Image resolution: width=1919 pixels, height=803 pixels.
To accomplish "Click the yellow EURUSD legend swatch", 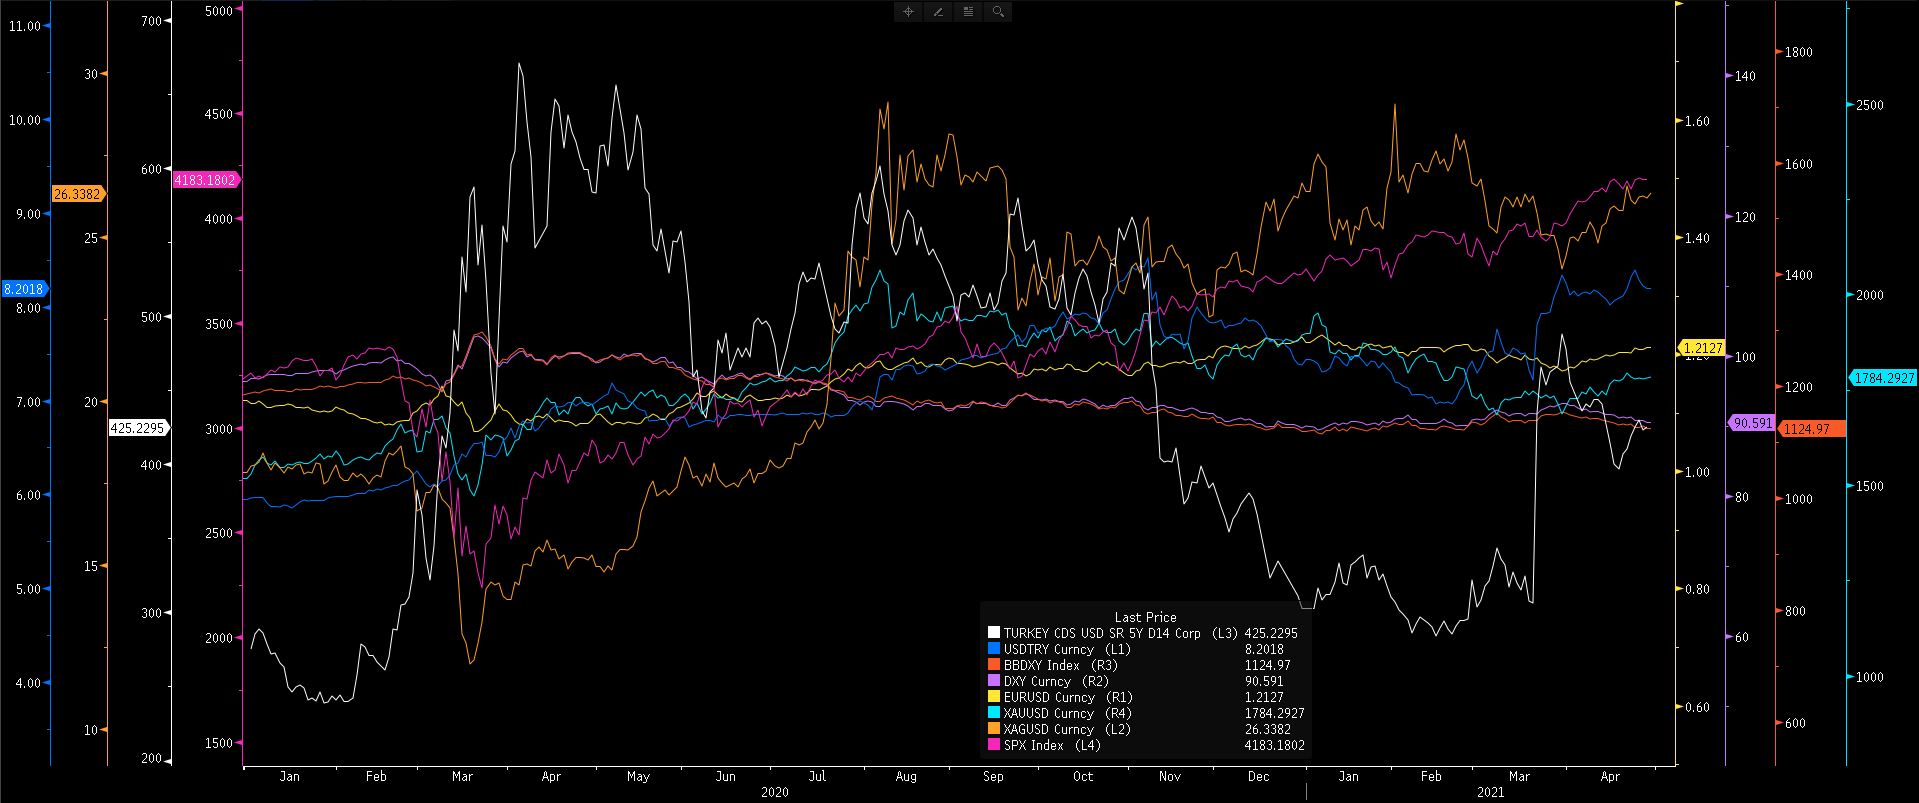I will click(993, 697).
